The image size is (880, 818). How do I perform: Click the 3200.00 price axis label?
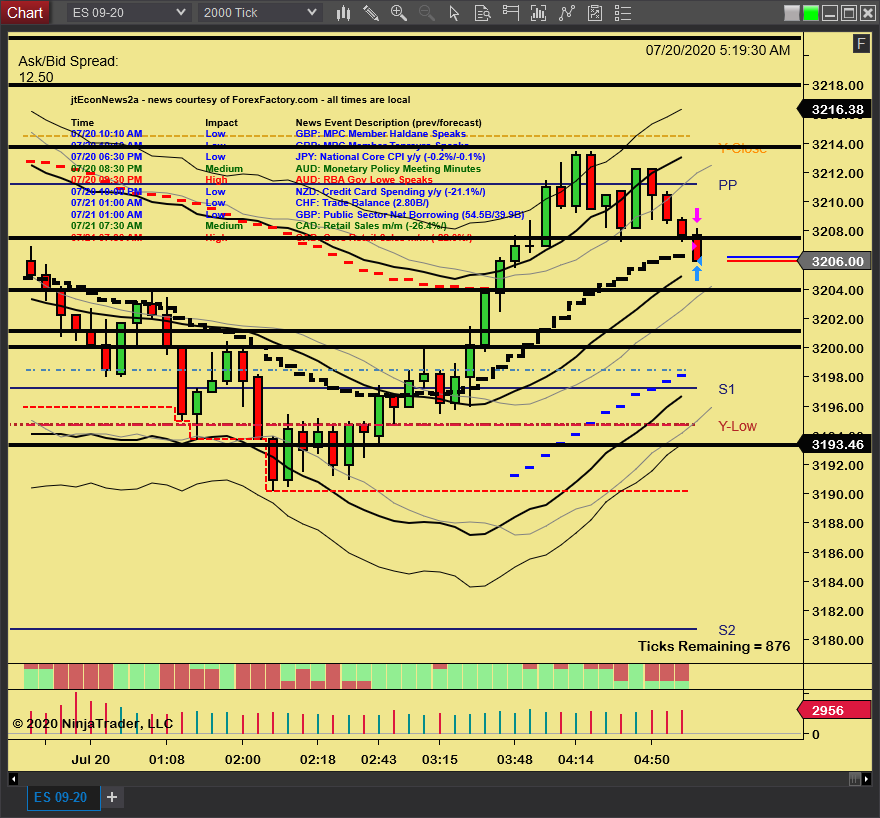point(837,348)
